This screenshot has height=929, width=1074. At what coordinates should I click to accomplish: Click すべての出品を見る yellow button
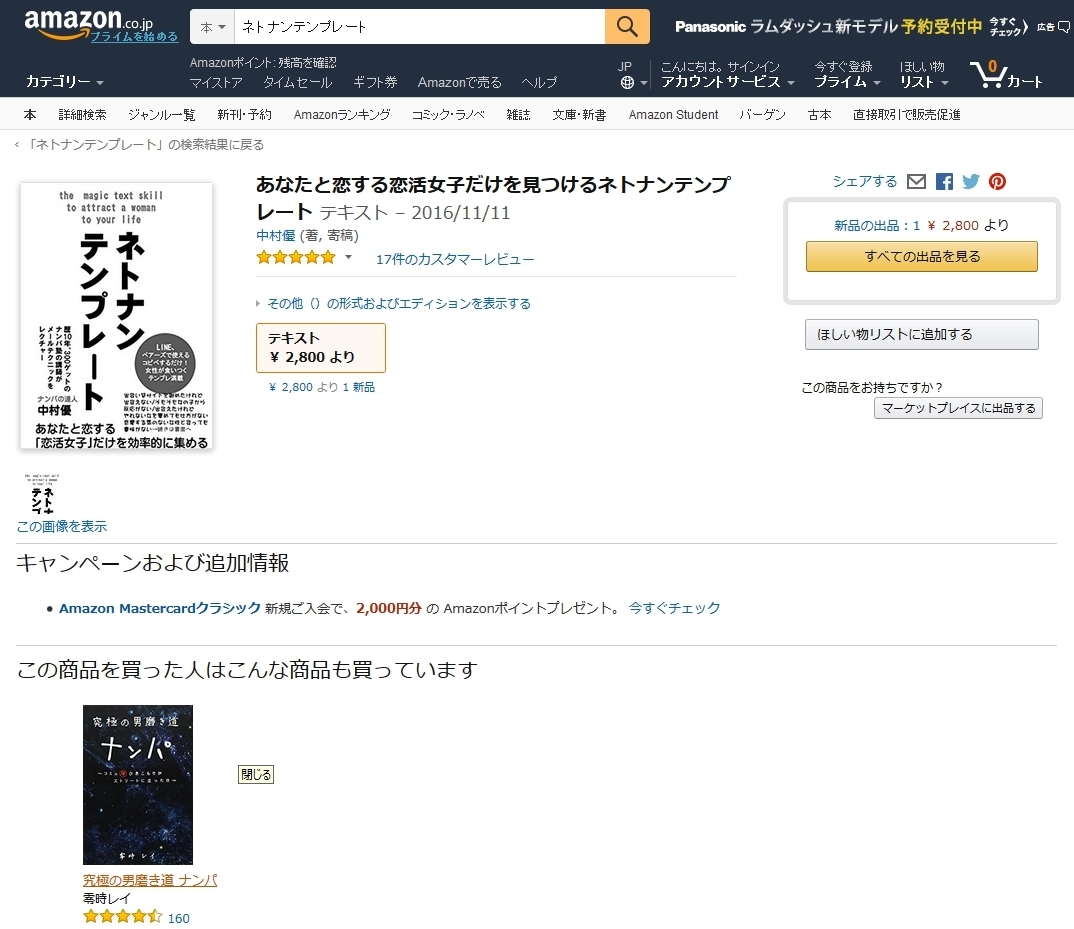(921, 256)
